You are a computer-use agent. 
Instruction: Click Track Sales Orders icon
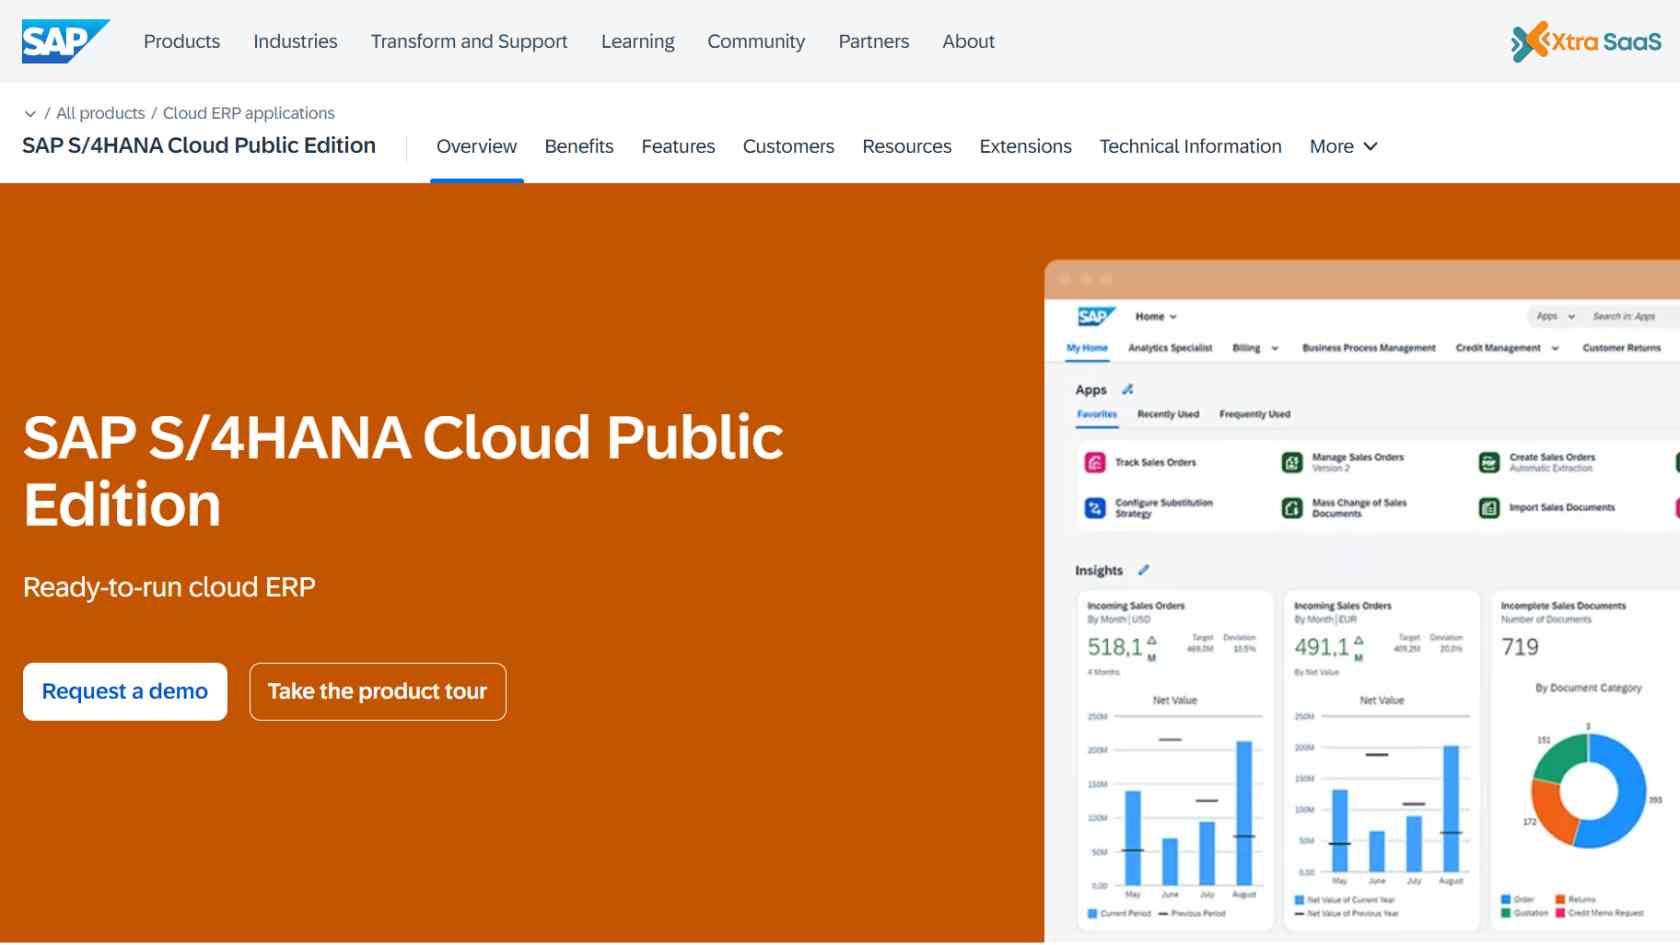[1095, 462]
